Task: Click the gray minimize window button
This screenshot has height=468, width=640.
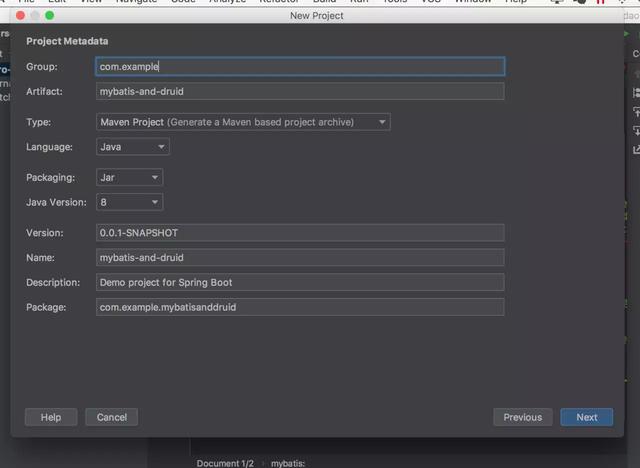Action: point(35,16)
